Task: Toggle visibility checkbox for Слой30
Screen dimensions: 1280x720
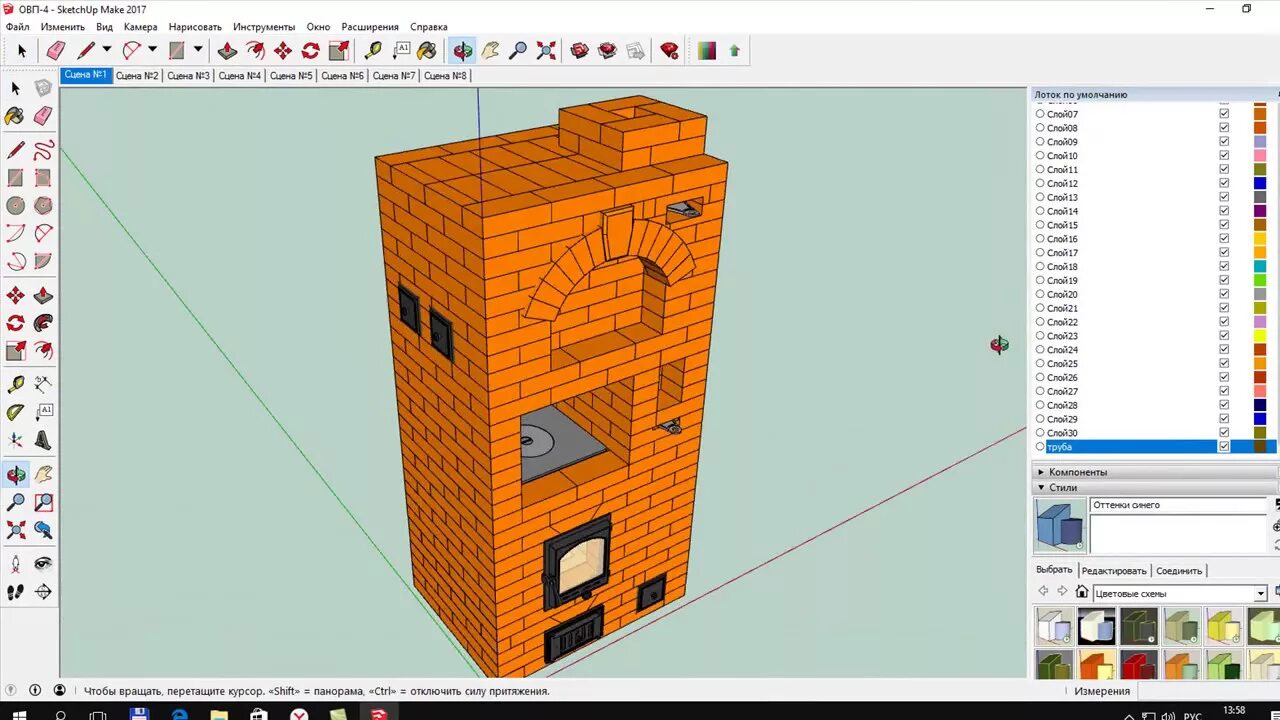Action: click(x=1224, y=433)
